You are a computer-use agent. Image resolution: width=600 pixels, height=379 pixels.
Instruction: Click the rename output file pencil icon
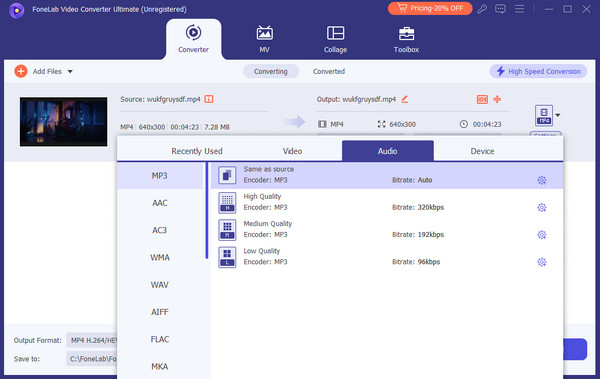[x=404, y=99]
